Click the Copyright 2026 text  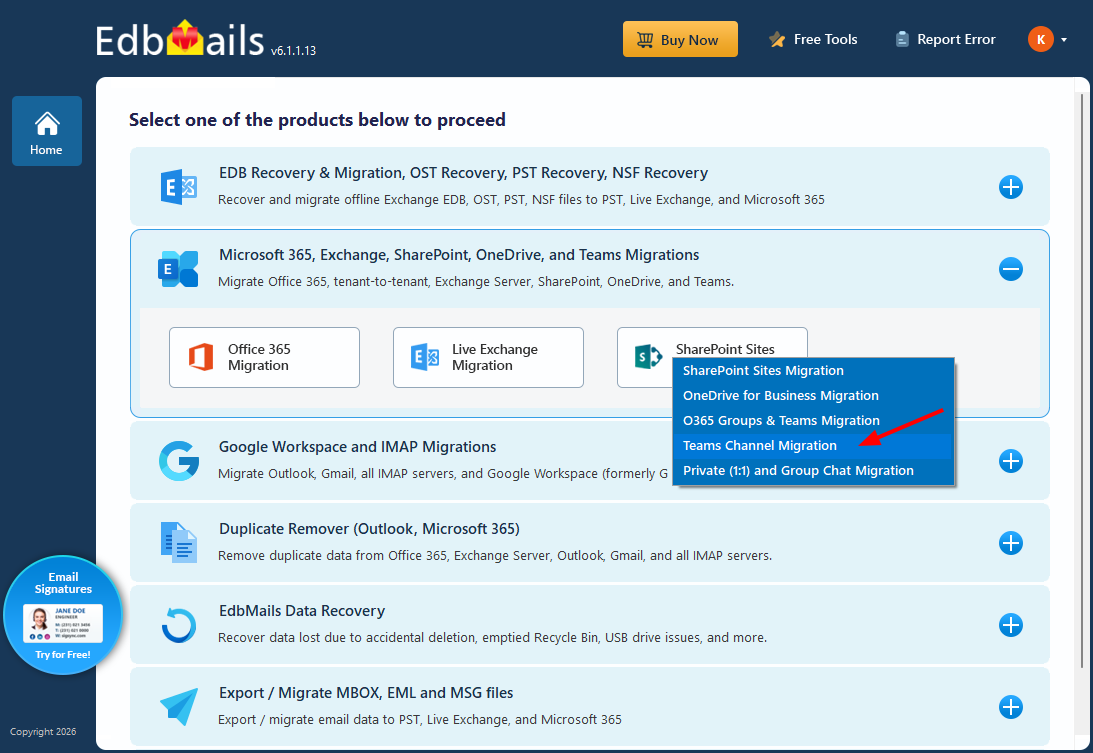click(x=43, y=731)
